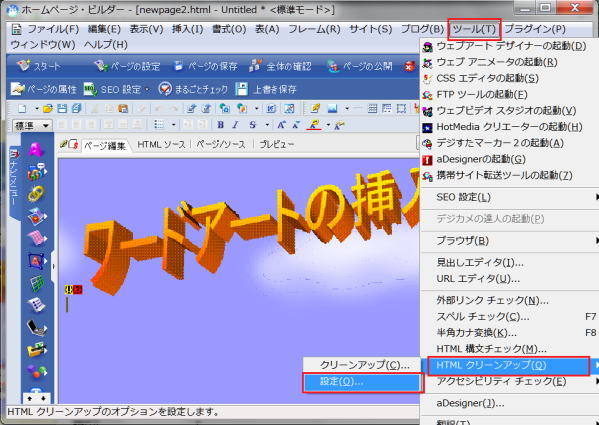
Task: Click the save-all stacked-disks icon
Action: coord(77,109)
